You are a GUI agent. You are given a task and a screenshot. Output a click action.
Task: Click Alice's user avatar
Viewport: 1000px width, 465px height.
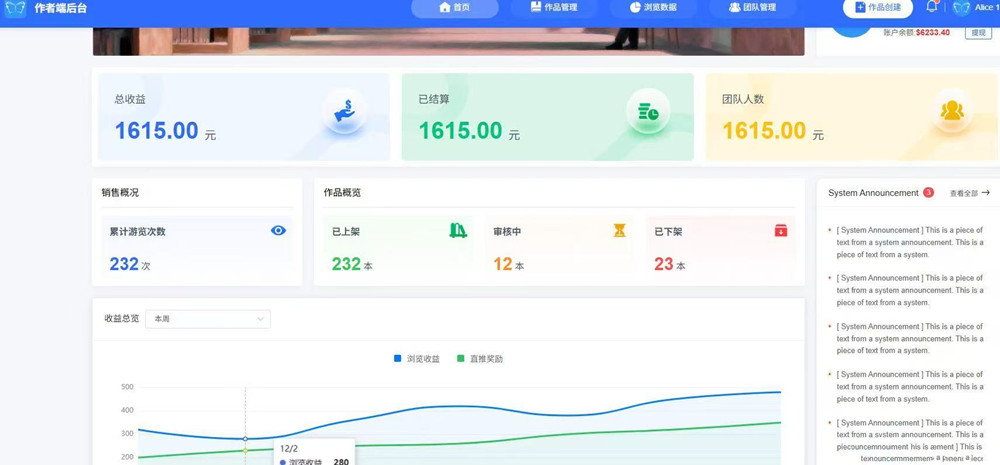pyautogui.click(x=962, y=8)
